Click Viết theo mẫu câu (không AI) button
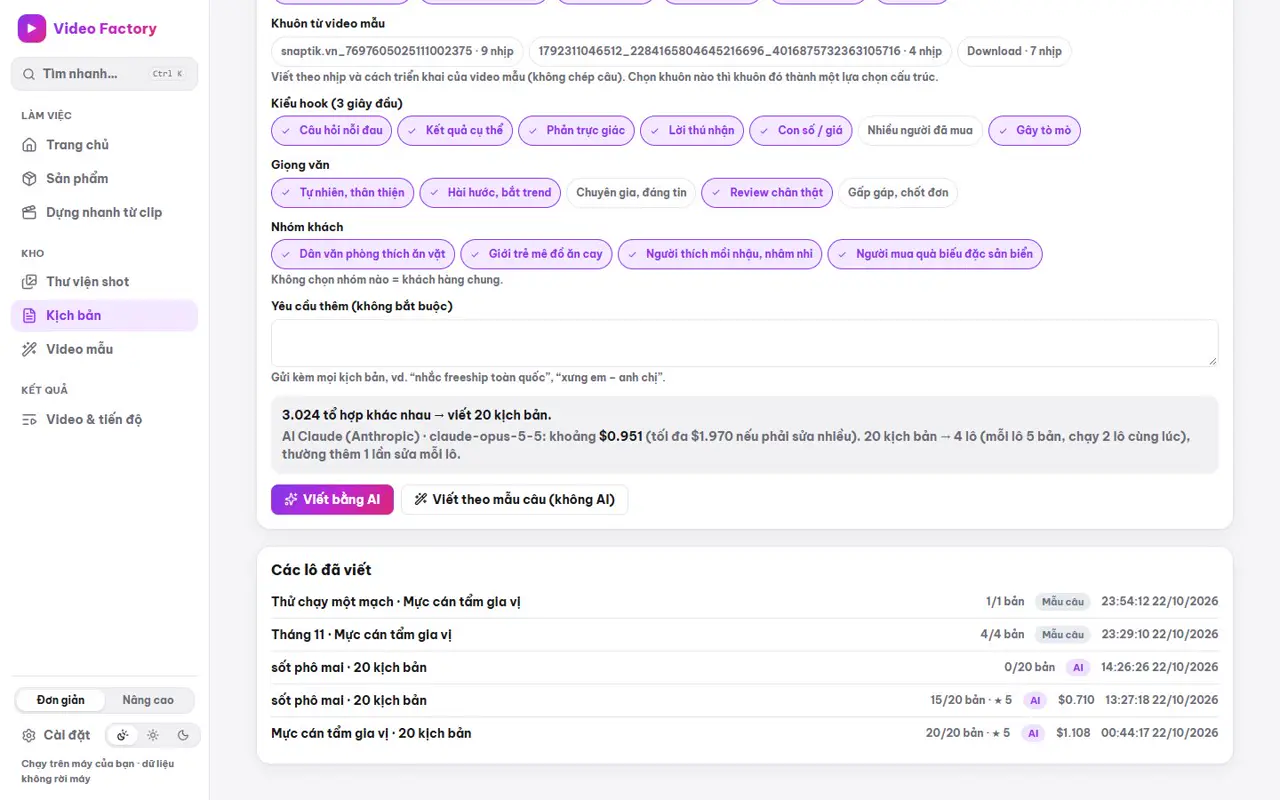1280x800 pixels. point(514,500)
